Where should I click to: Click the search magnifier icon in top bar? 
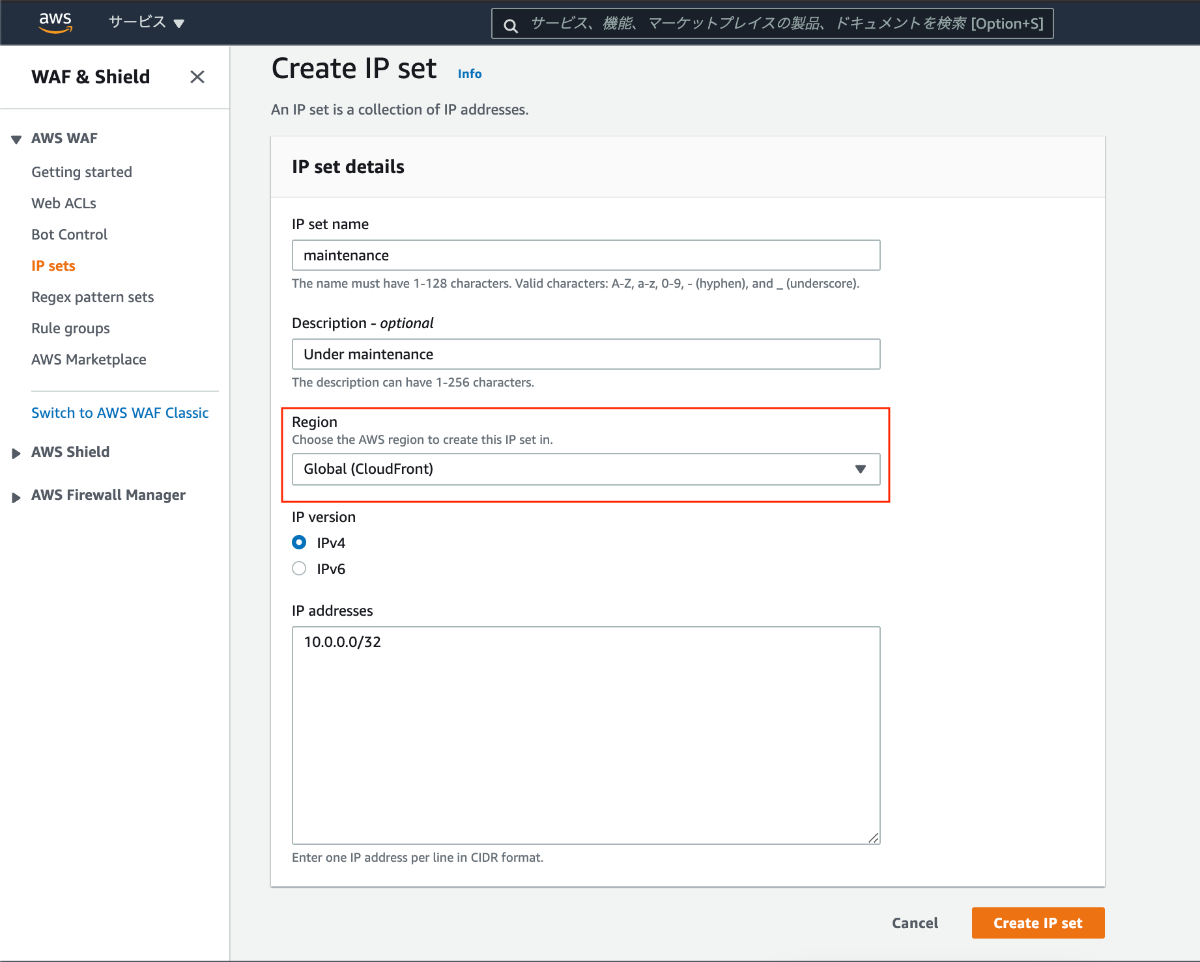click(511, 25)
